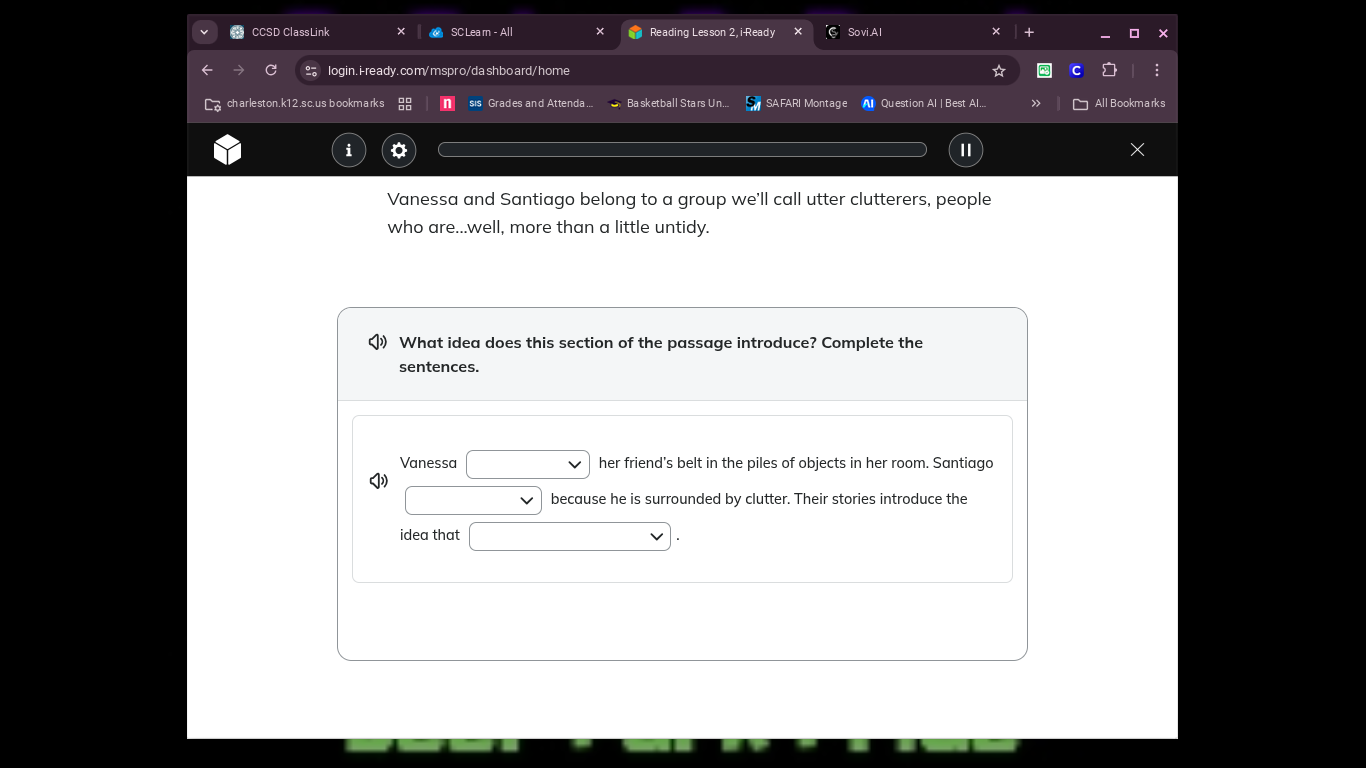Open the All Bookmarks folder
The width and height of the screenshot is (1366, 768).
pos(1118,103)
